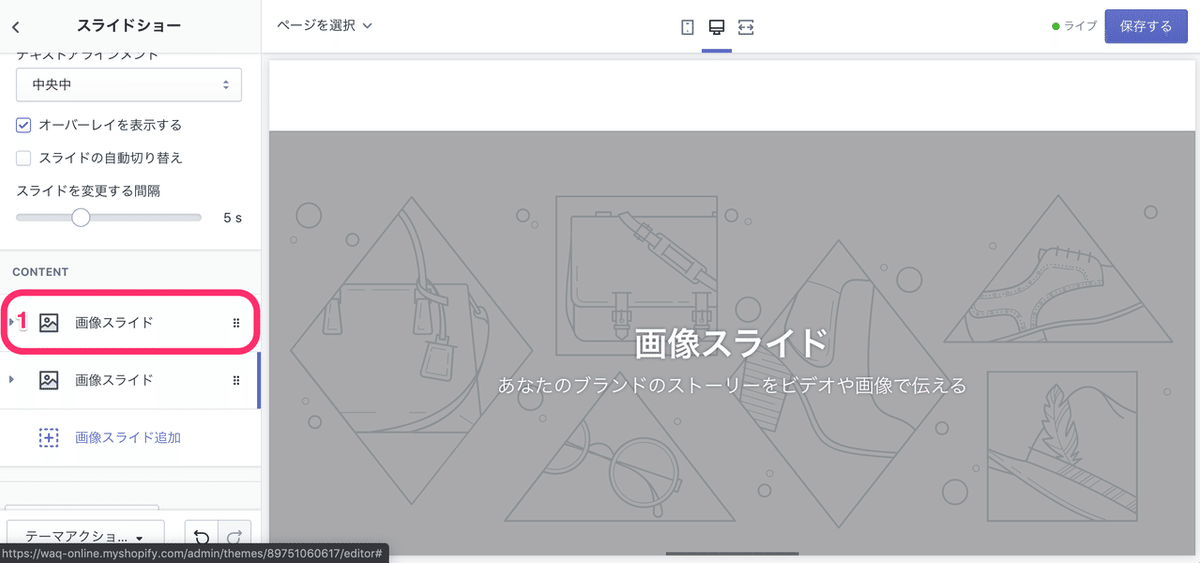Click the image icon of the first 画像スライド row

click(48, 322)
